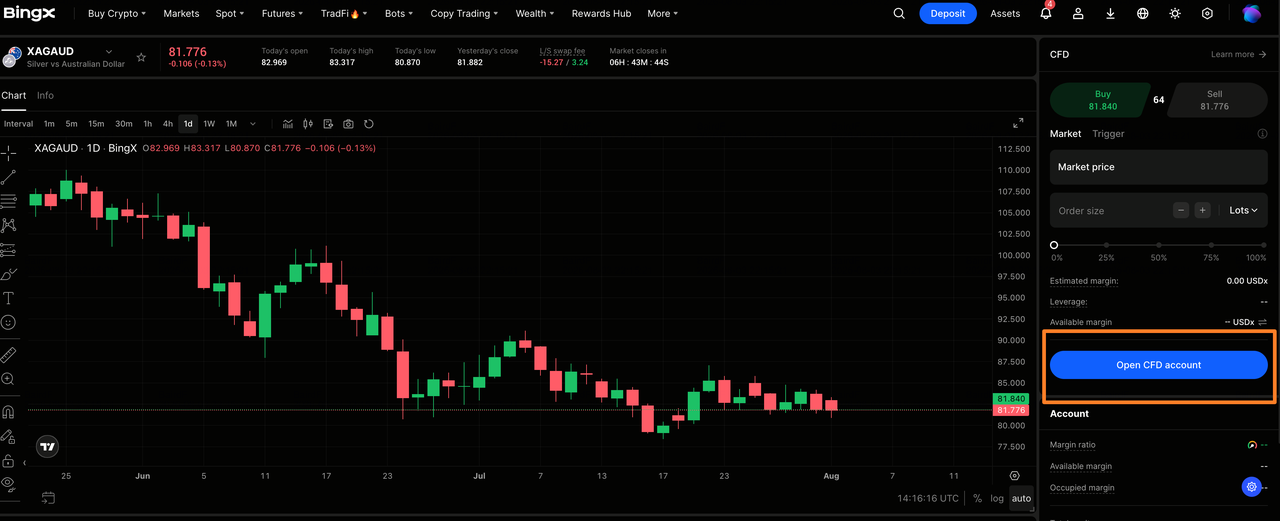The image size is (1280, 521).
Task: Open the XAGAUD symbol selector chevron
Action: (x=109, y=51)
